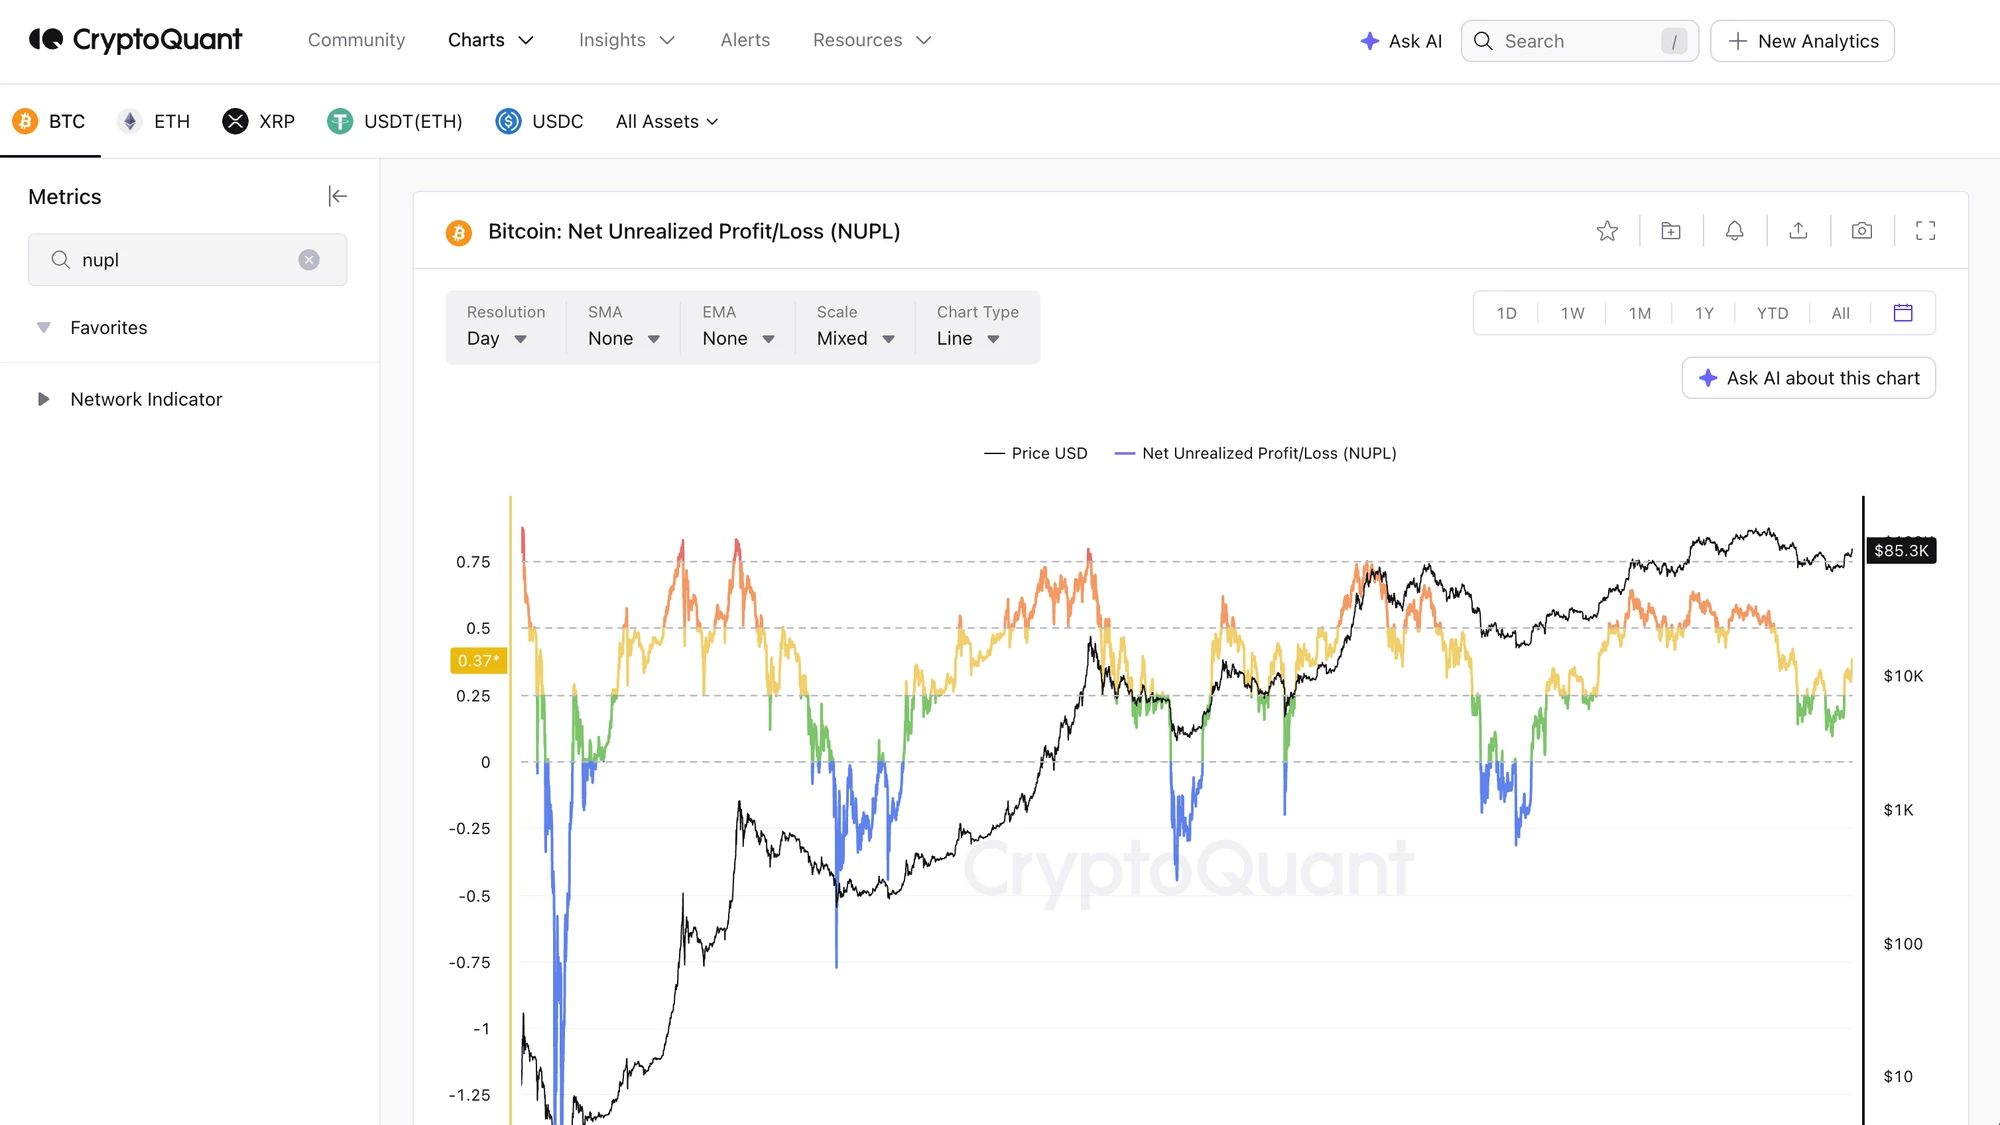Open the Scale Mixed dropdown

tap(855, 327)
